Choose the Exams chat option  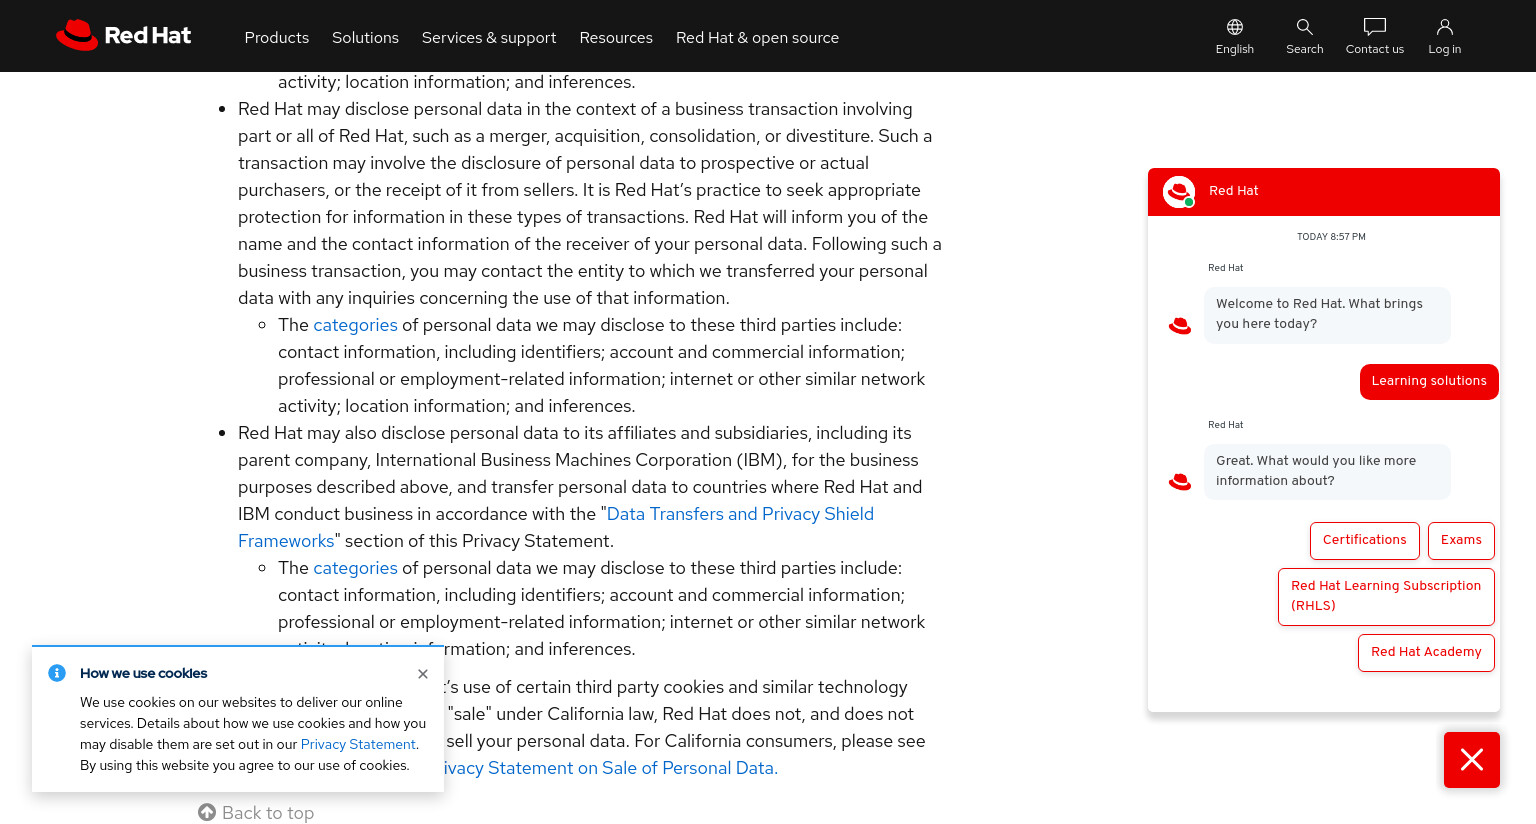(x=1461, y=540)
